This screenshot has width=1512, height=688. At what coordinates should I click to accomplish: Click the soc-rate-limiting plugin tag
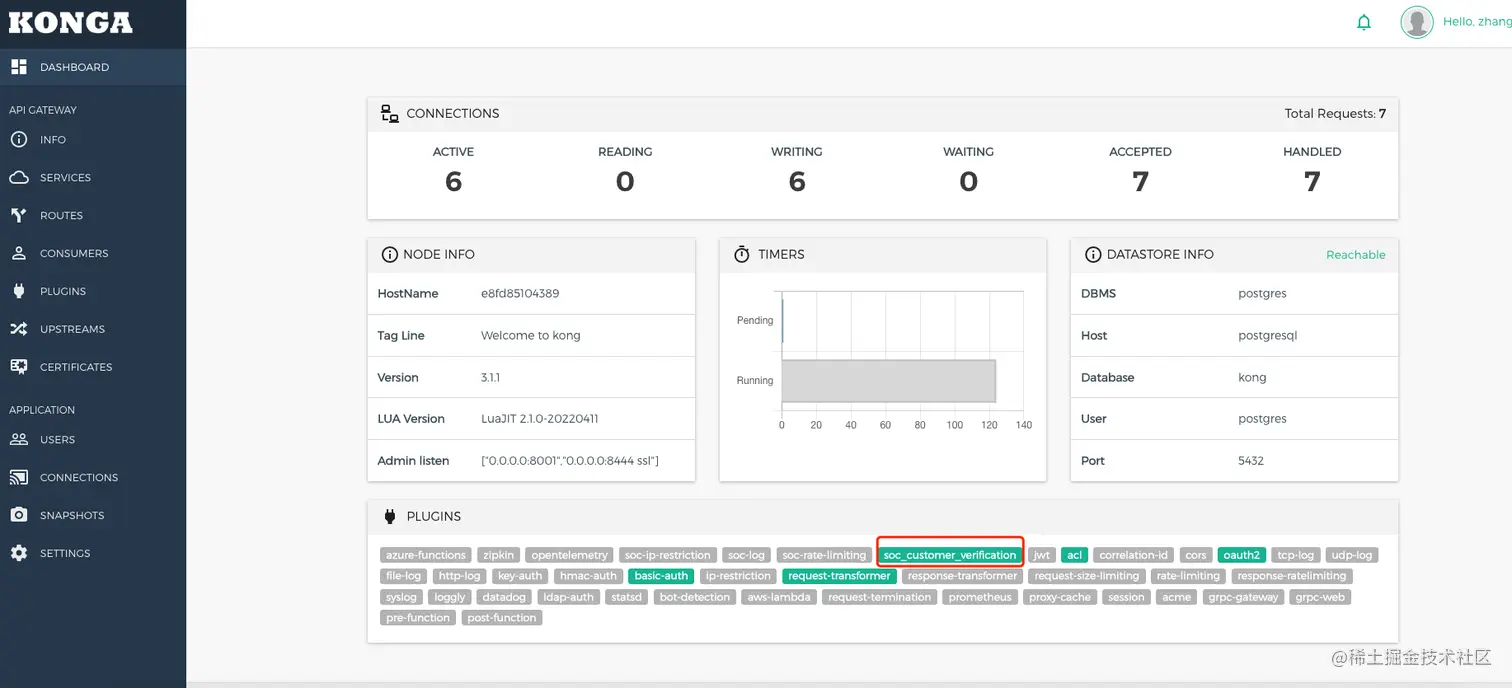click(x=824, y=555)
